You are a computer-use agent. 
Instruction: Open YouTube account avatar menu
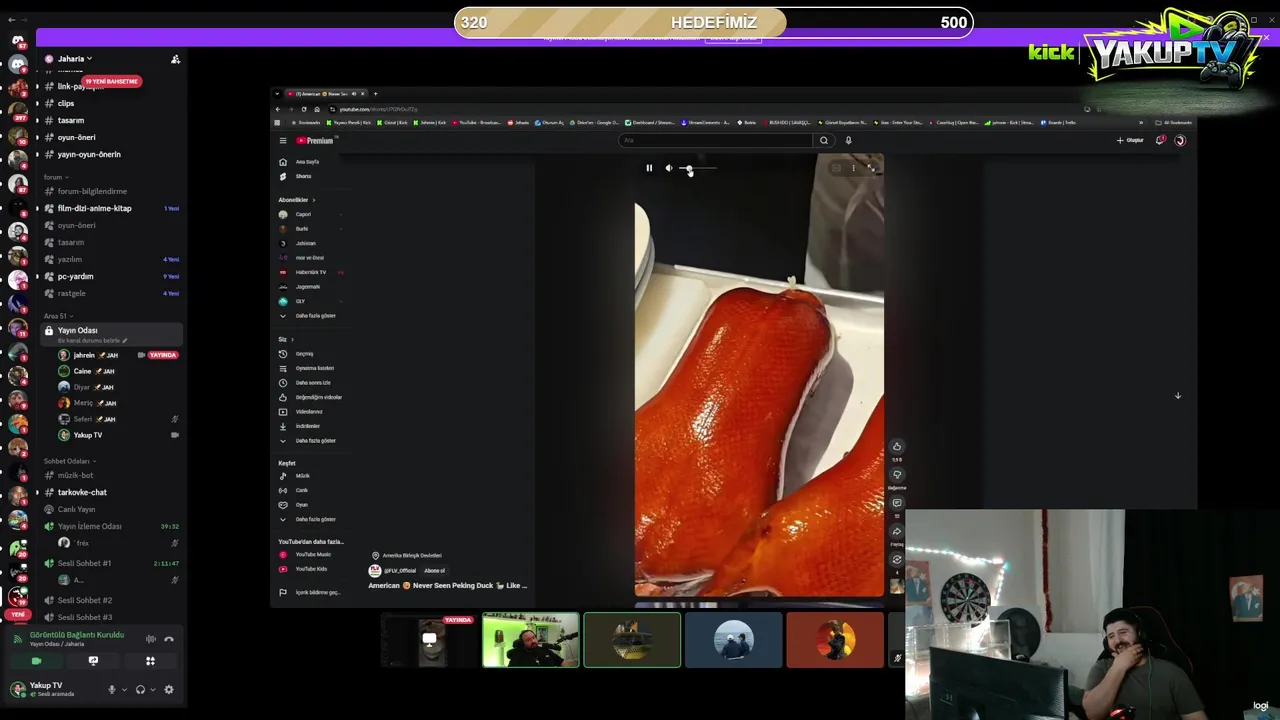pyautogui.click(x=1180, y=141)
